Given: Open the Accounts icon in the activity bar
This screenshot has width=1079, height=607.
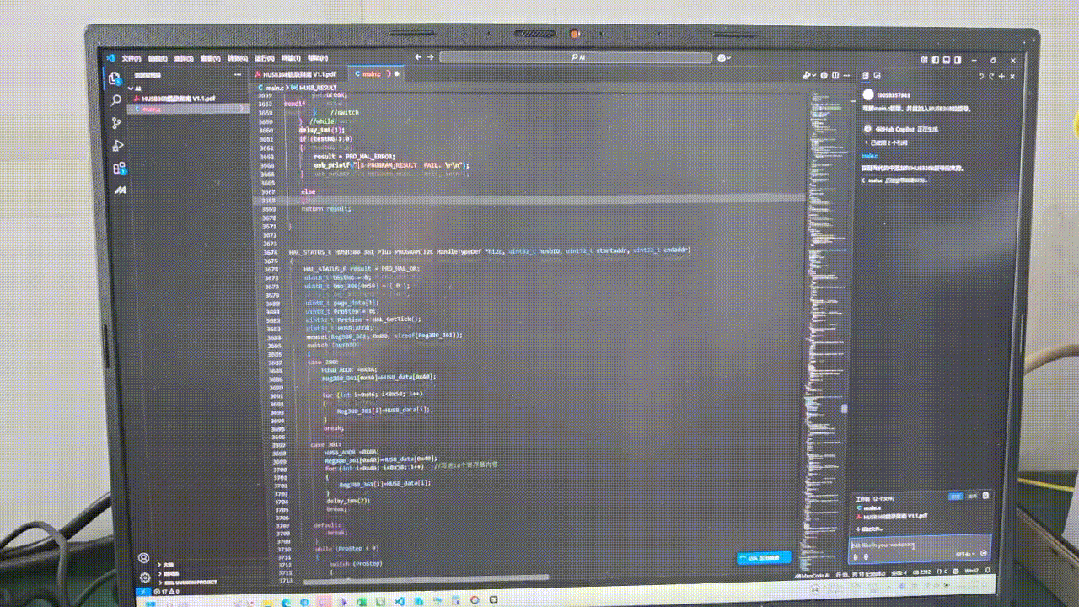Looking at the screenshot, I should point(143,558).
